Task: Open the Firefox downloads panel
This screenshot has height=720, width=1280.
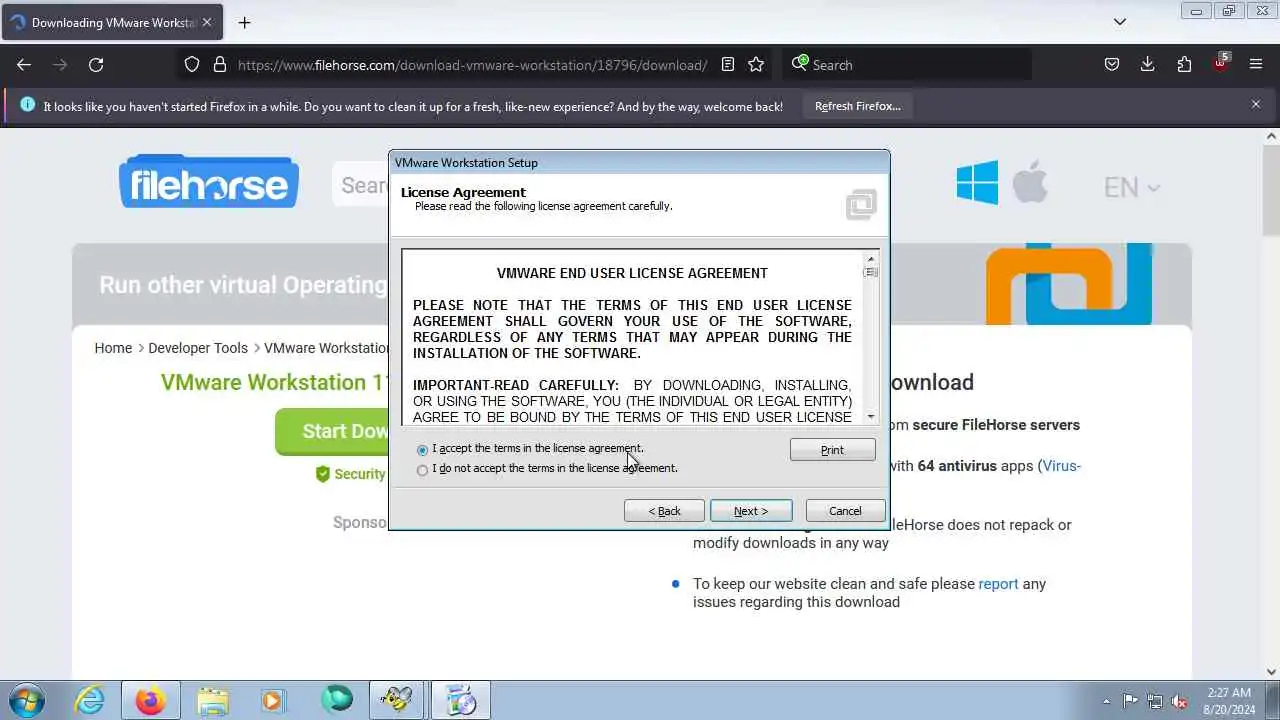Action: coord(1148,64)
